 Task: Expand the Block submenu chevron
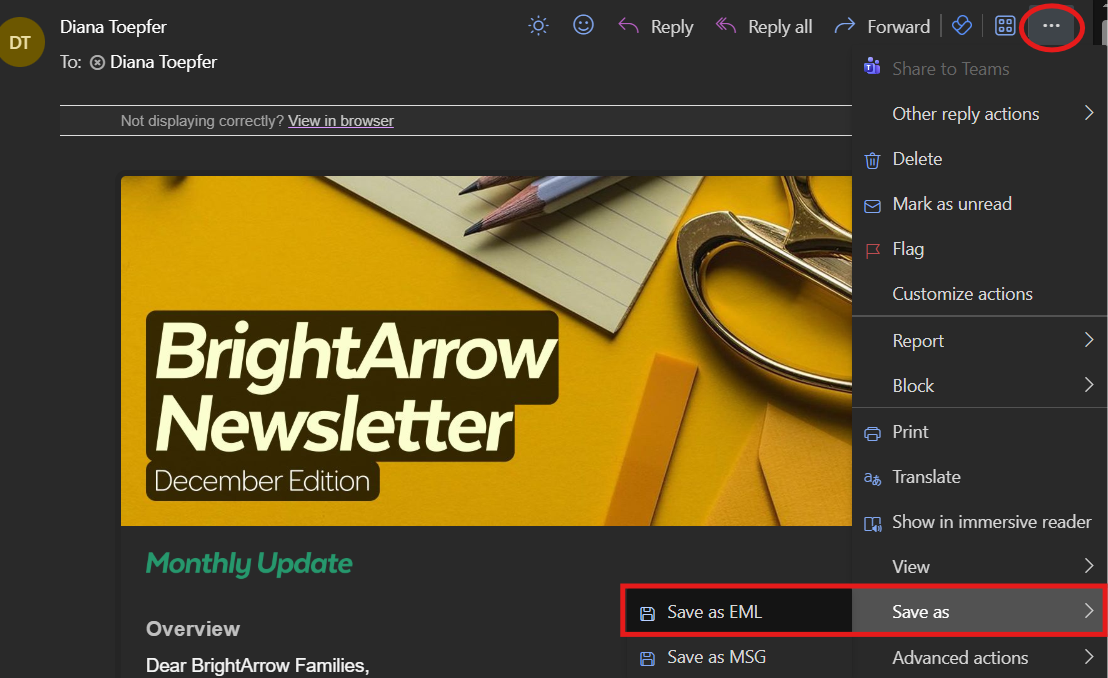1089,385
